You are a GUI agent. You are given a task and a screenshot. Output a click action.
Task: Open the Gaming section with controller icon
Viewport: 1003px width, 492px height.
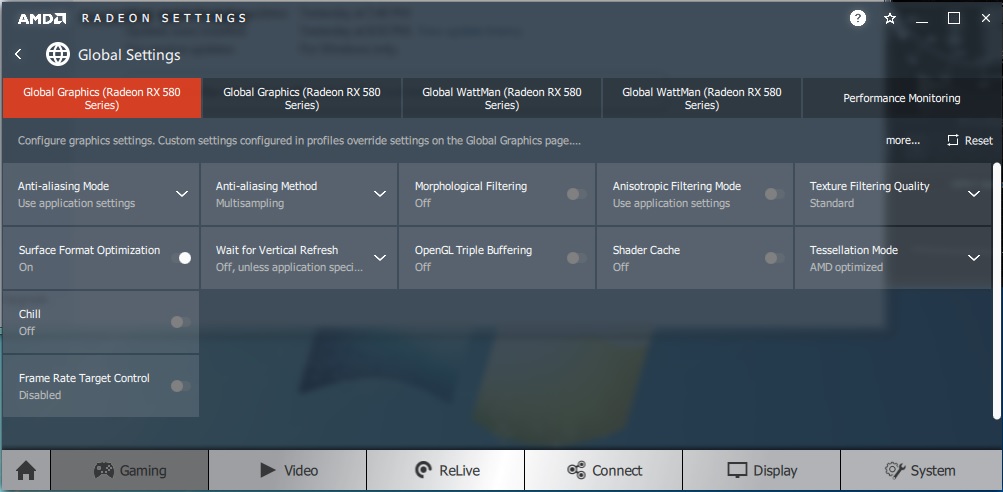(130, 470)
